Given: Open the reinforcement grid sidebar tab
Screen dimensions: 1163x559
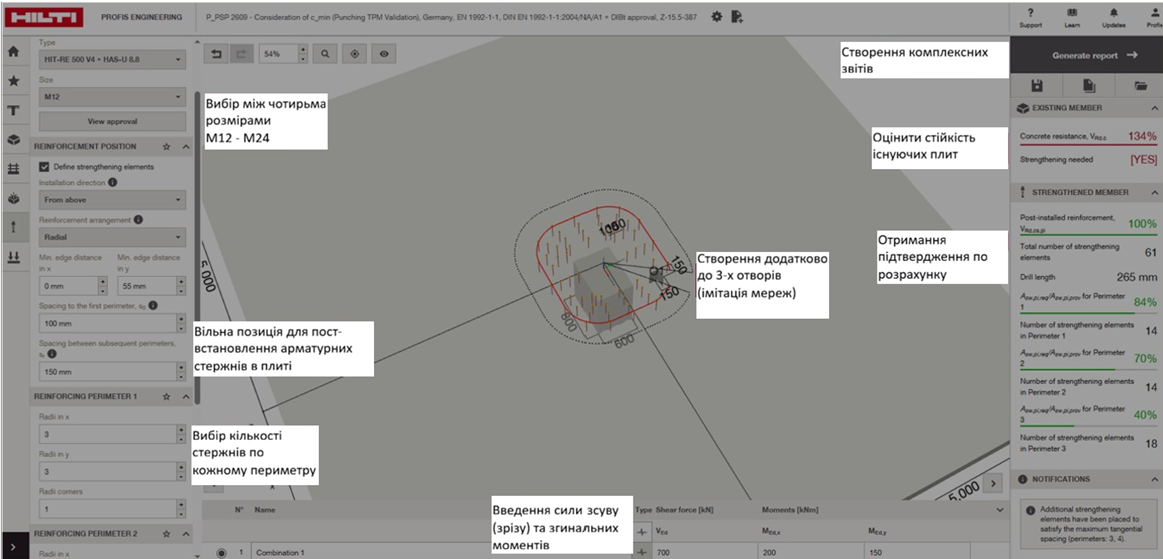Looking at the screenshot, I should point(13,169).
